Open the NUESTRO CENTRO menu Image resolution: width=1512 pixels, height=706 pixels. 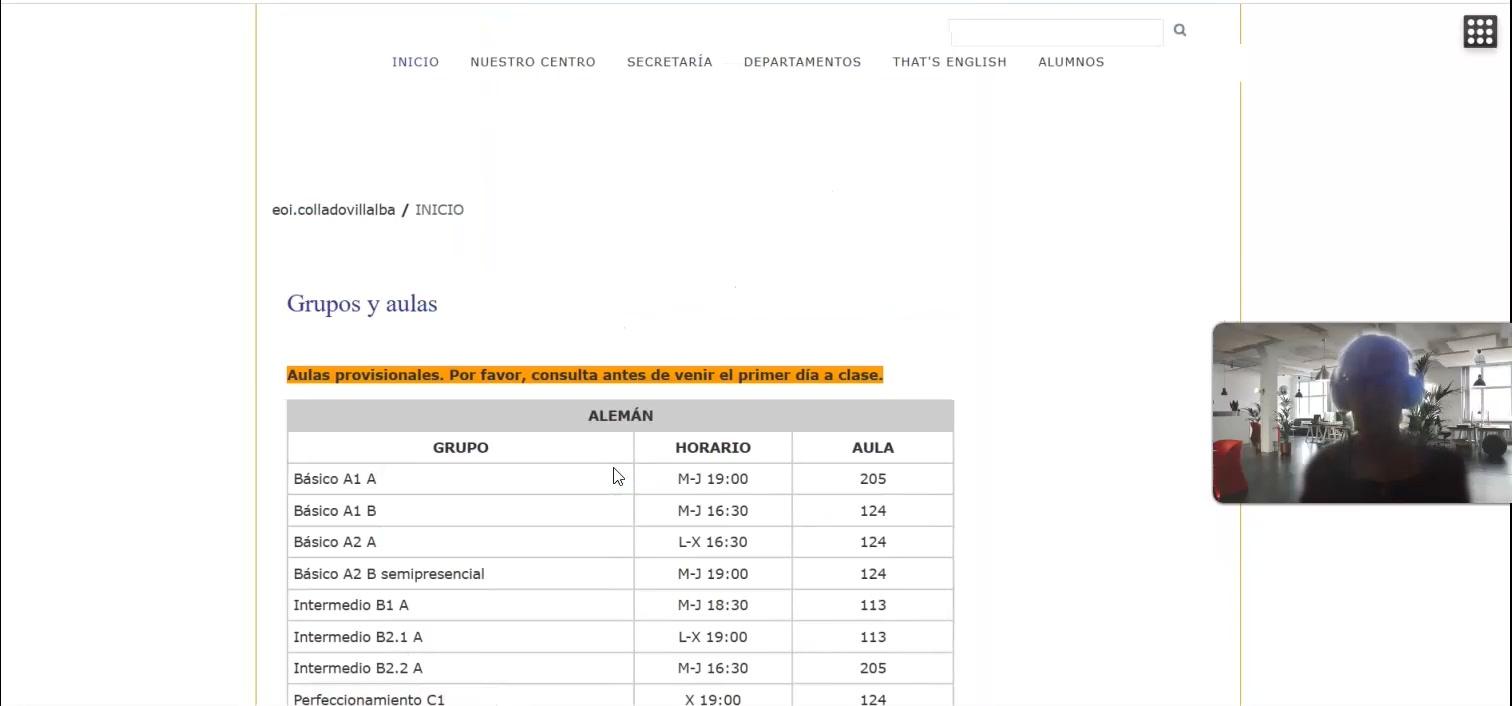[533, 62]
